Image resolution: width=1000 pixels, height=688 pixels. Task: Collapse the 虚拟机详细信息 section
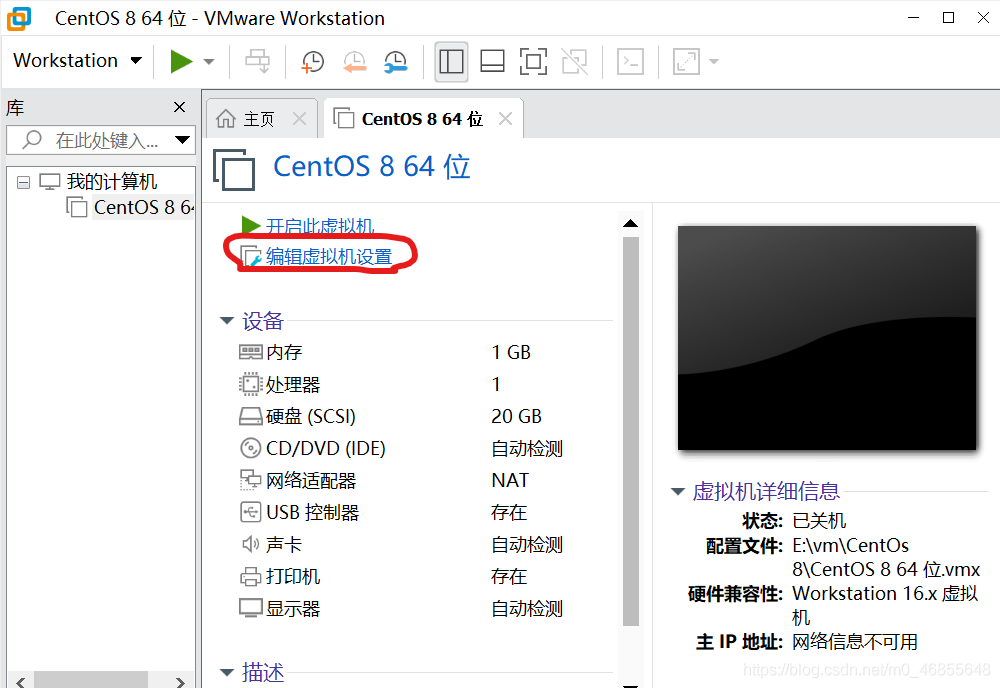[x=678, y=491]
